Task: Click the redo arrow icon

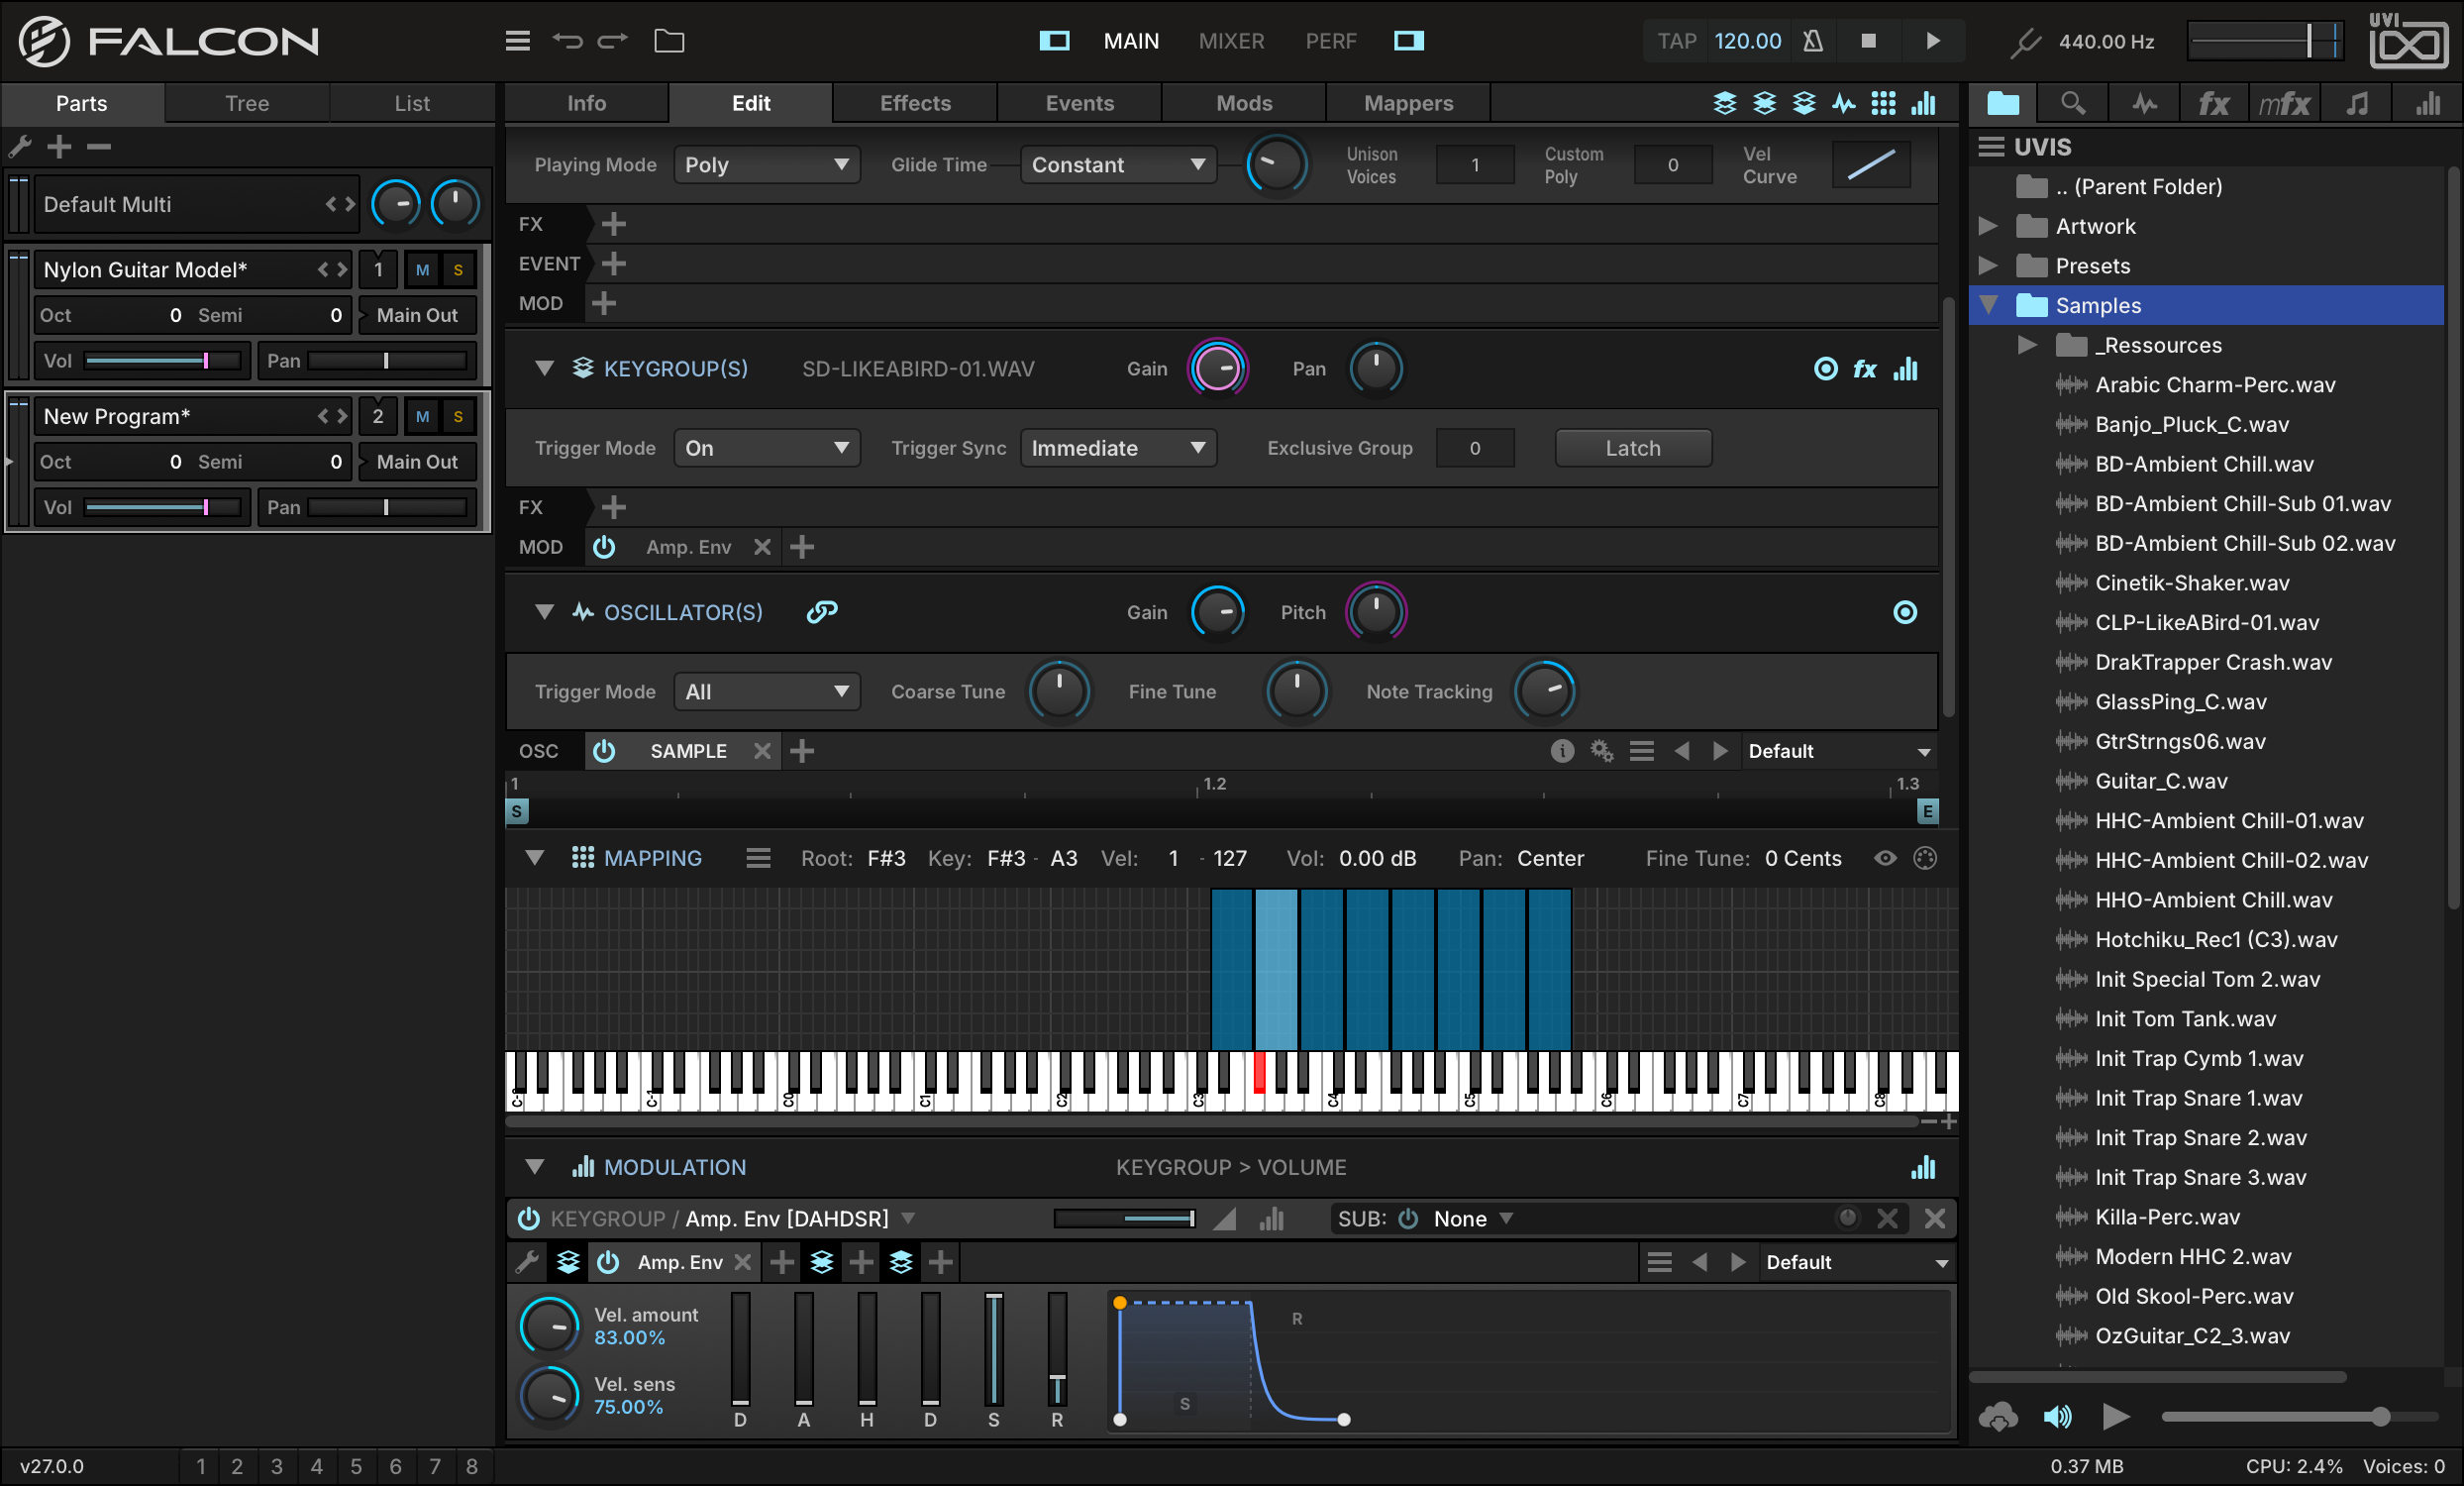Action: click(x=612, y=41)
